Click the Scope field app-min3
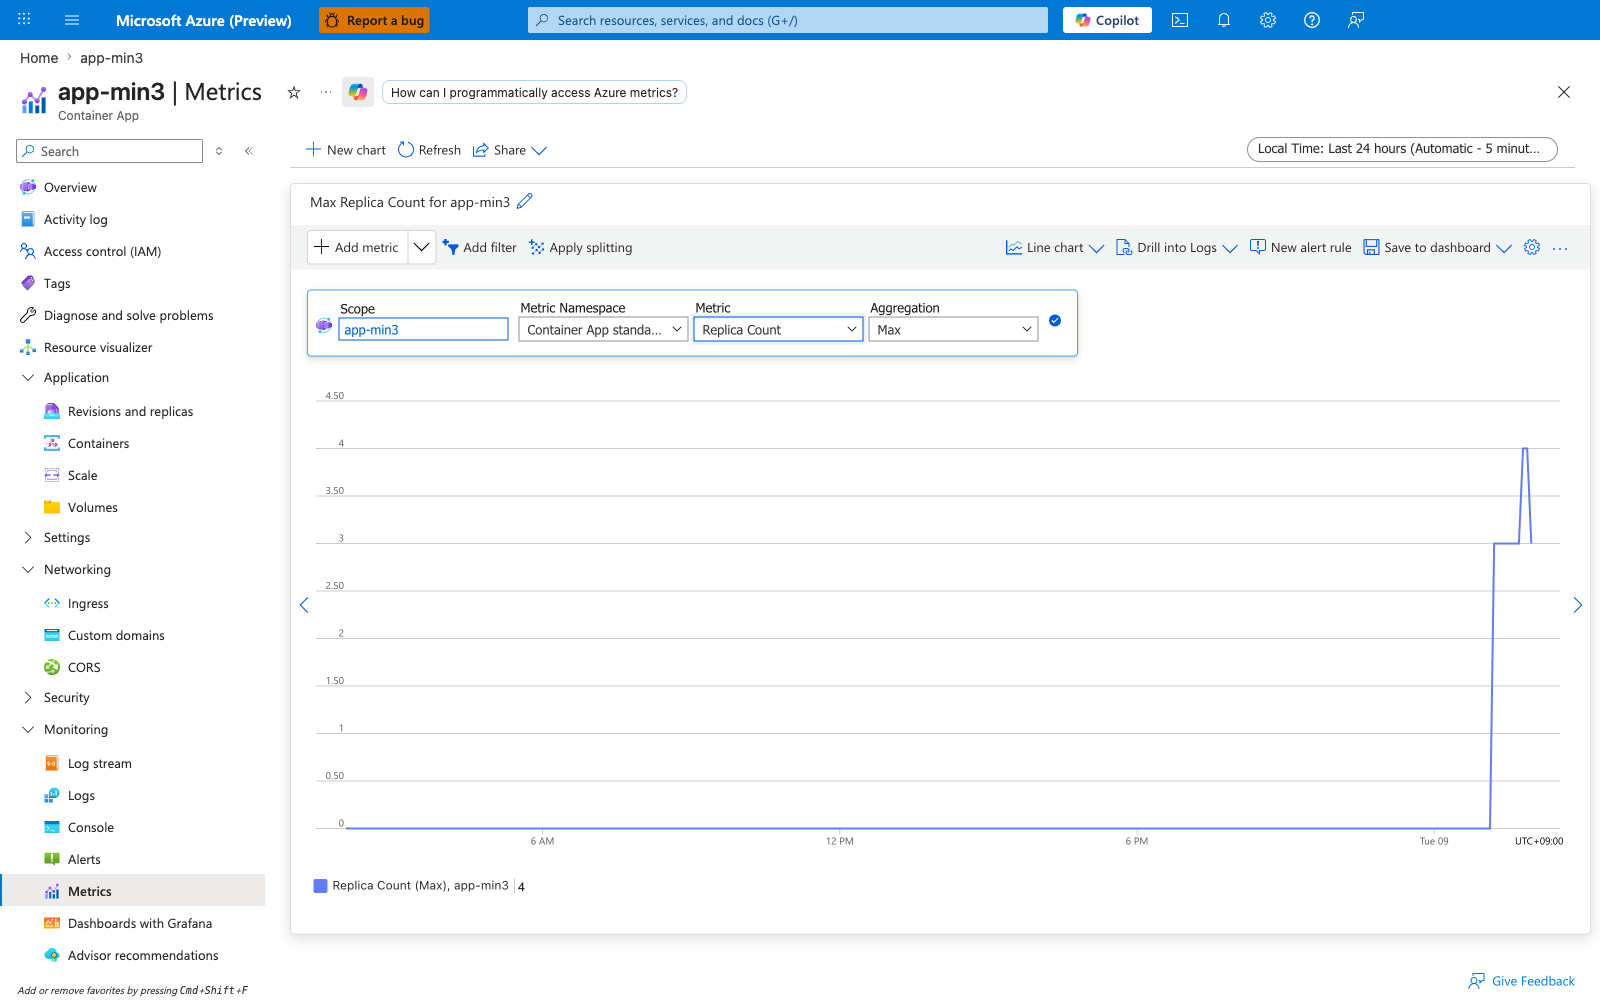Viewport: 1600px width, 1000px height. tap(424, 330)
